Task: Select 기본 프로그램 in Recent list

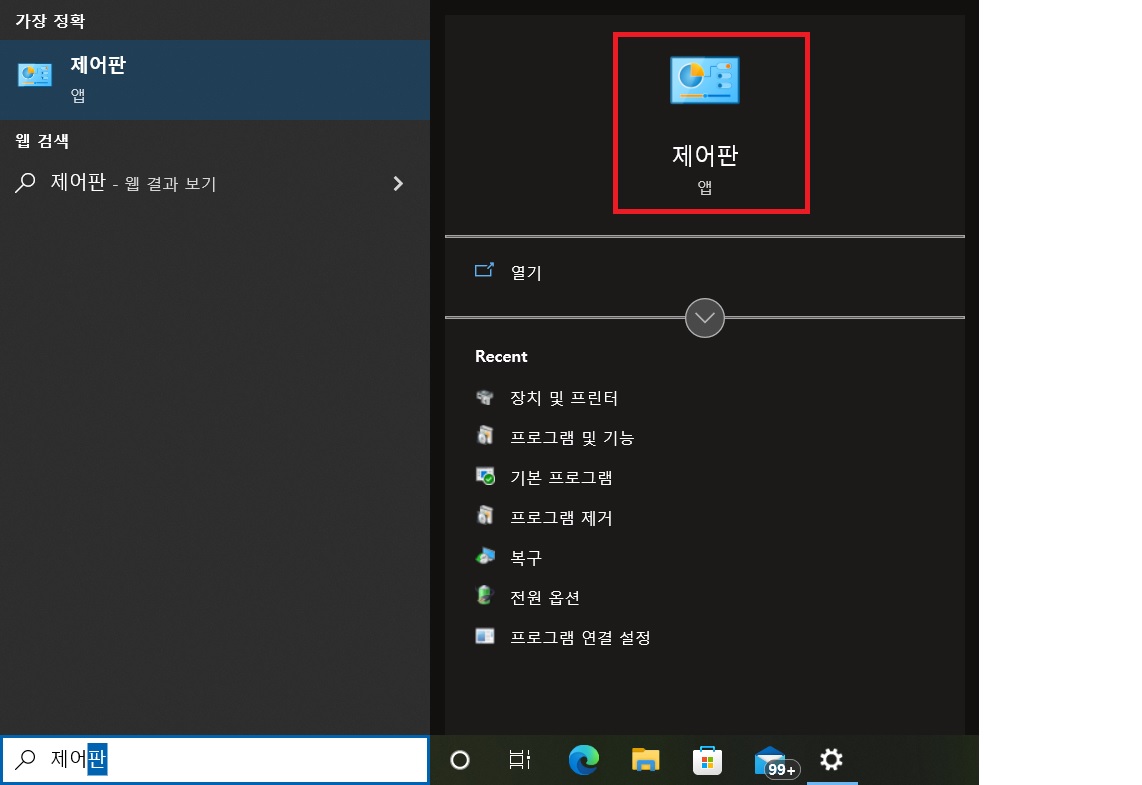Action: (x=560, y=477)
